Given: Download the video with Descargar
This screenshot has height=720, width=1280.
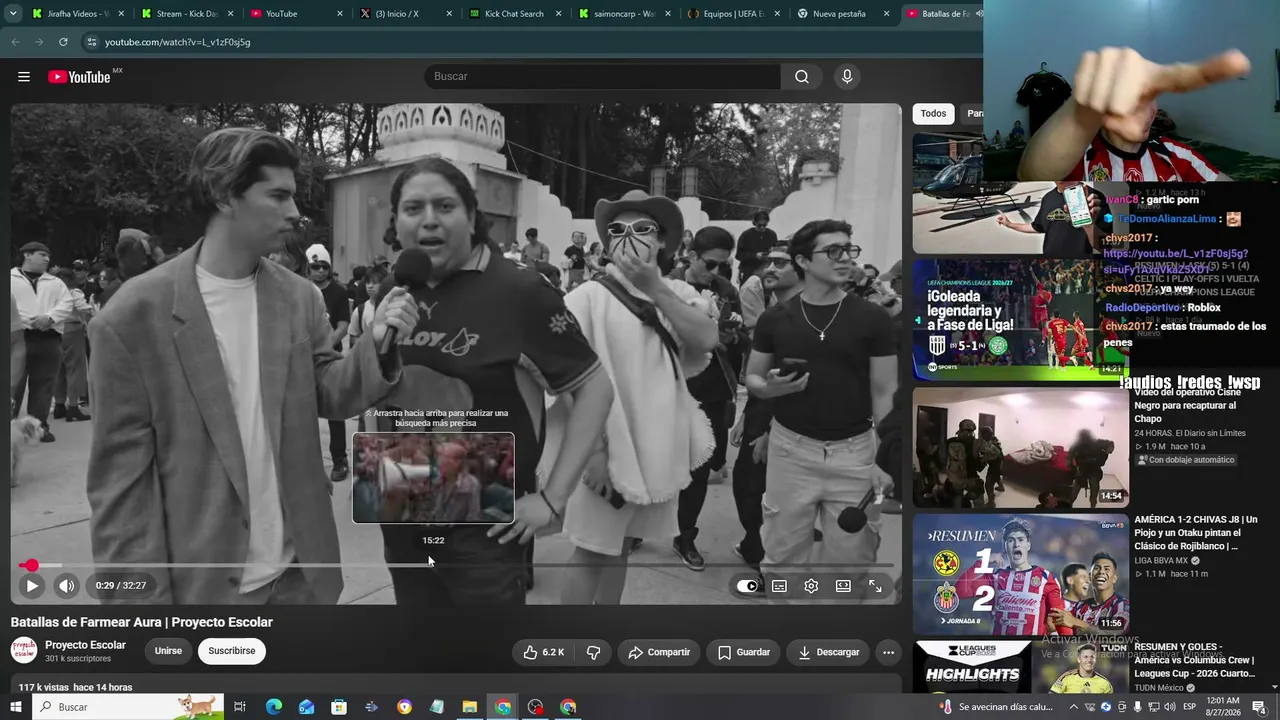Looking at the screenshot, I should (829, 652).
